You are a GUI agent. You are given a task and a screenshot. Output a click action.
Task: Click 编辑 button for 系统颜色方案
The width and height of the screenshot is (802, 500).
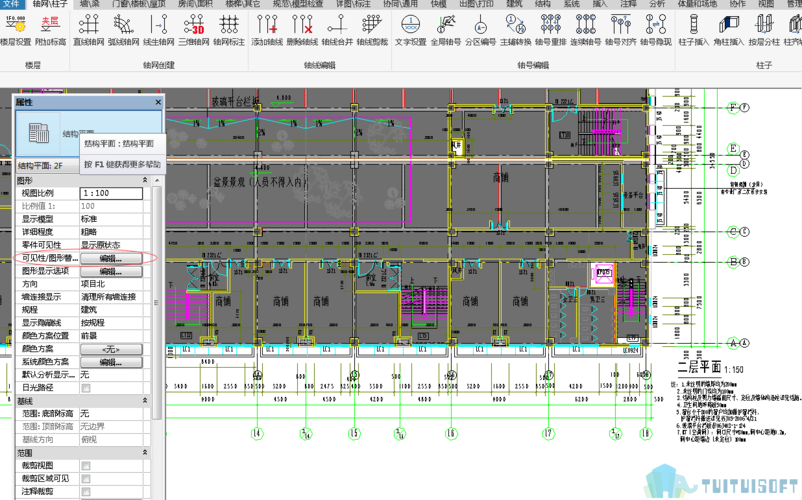tap(111, 362)
